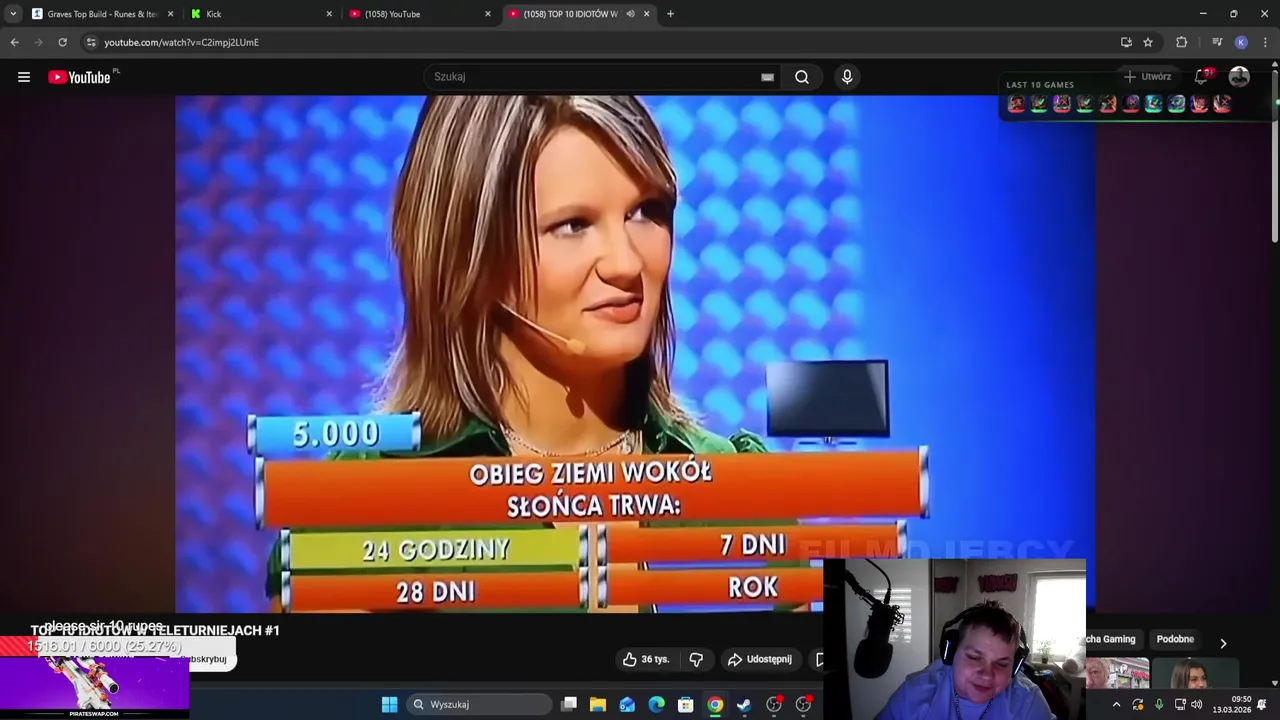
Task: Click the page vertical scrollbar thumb
Action: pos(1275,155)
